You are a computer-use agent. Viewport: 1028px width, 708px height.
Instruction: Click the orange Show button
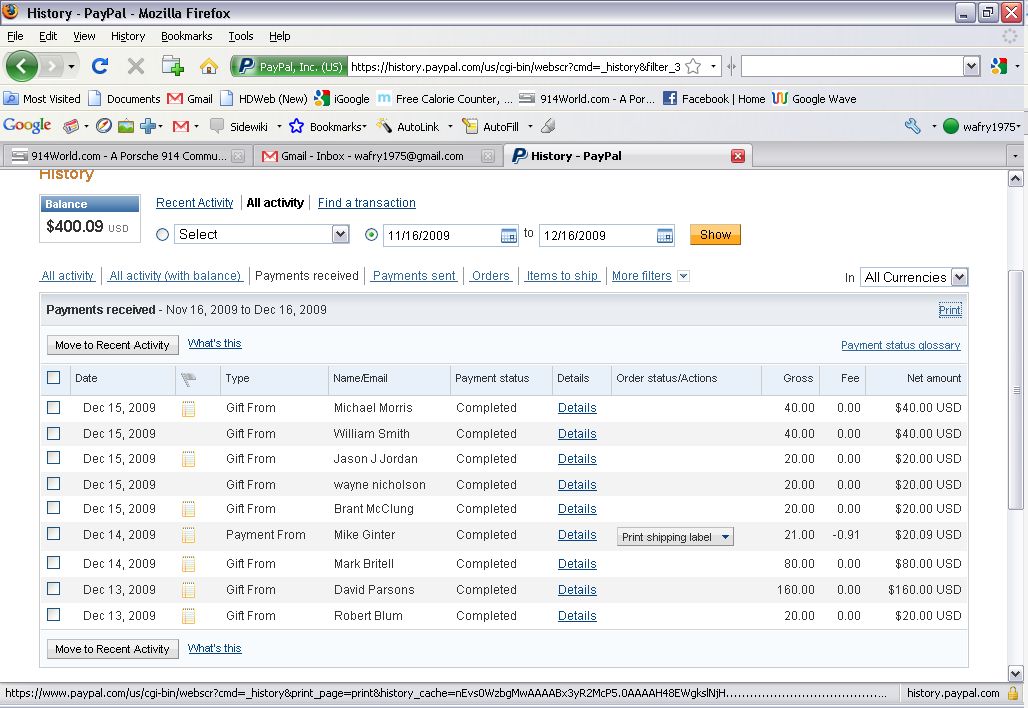click(715, 235)
